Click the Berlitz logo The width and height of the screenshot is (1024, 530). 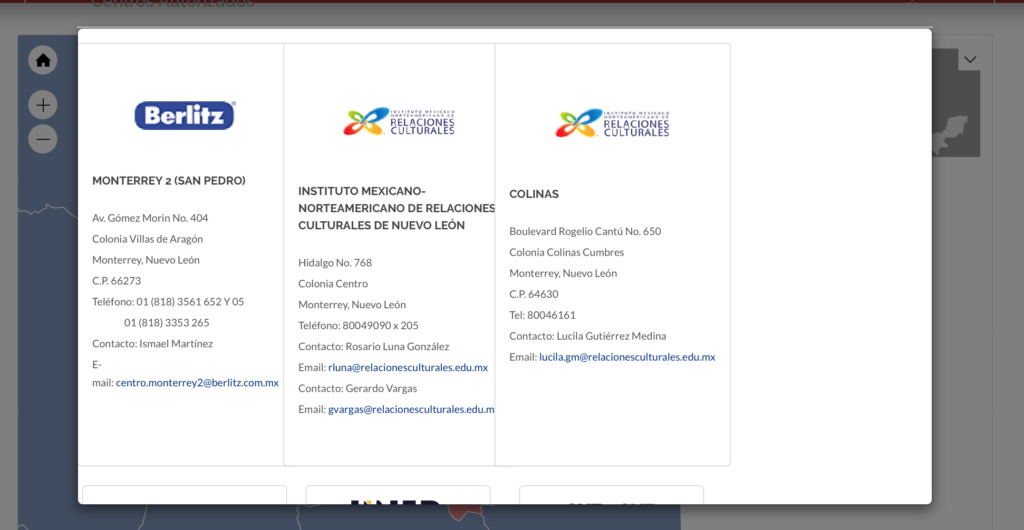pyautogui.click(x=185, y=116)
